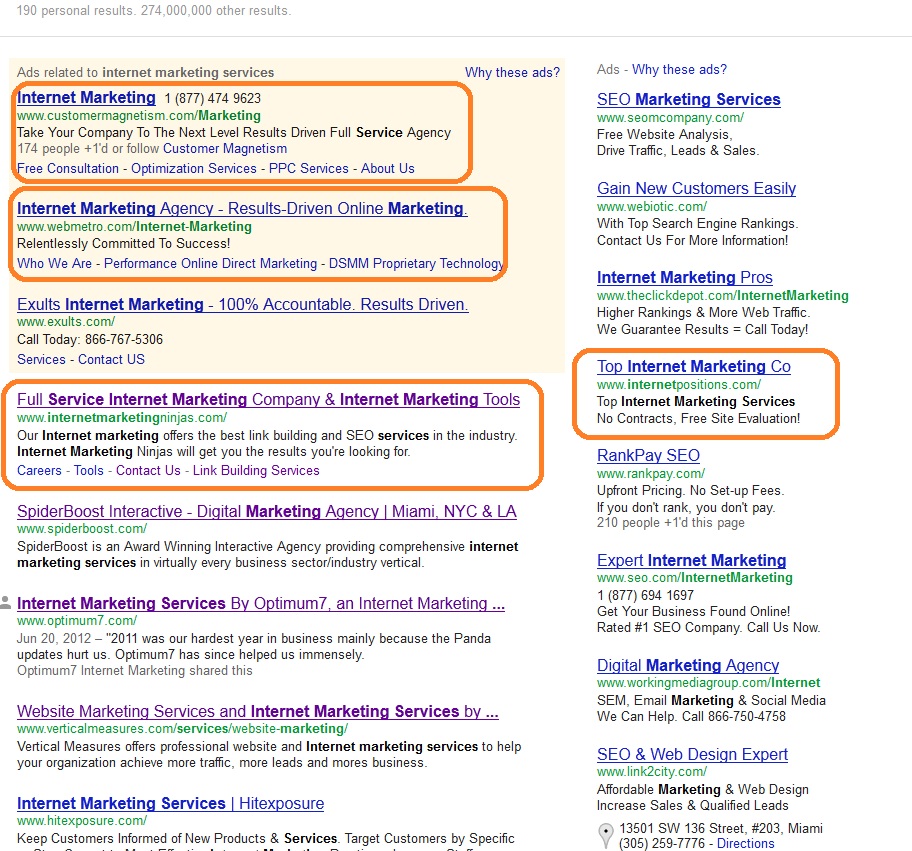The height and width of the screenshot is (851, 912).
Task: Open 'SEO & Web Design Expert' sidebar ad
Action: click(x=692, y=754)
